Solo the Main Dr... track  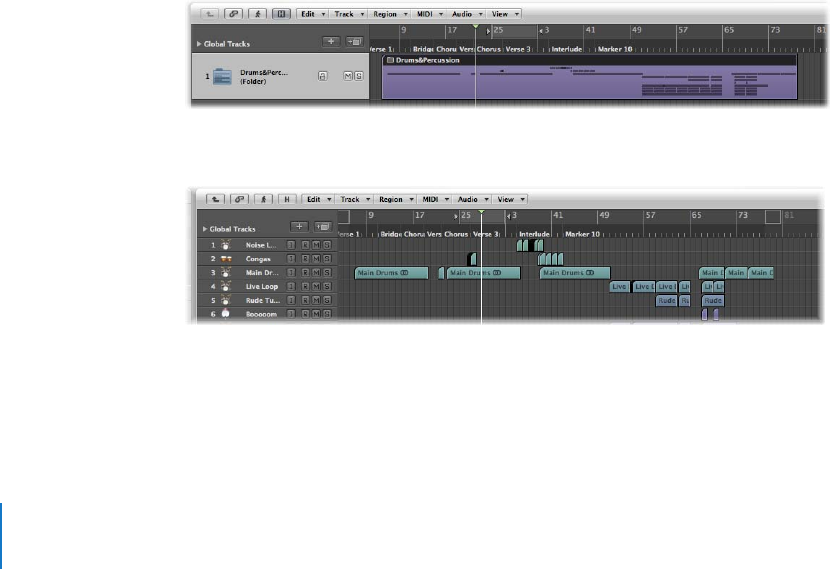click(327, 273)
